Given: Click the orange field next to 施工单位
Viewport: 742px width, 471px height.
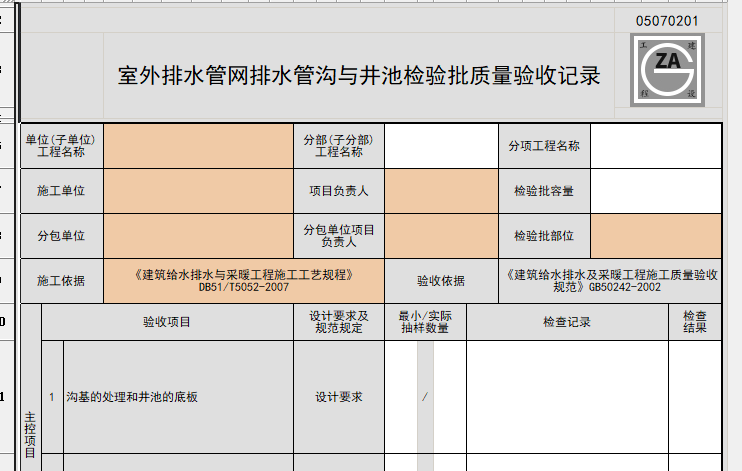Looking at the screenshot, I should 197,190.
